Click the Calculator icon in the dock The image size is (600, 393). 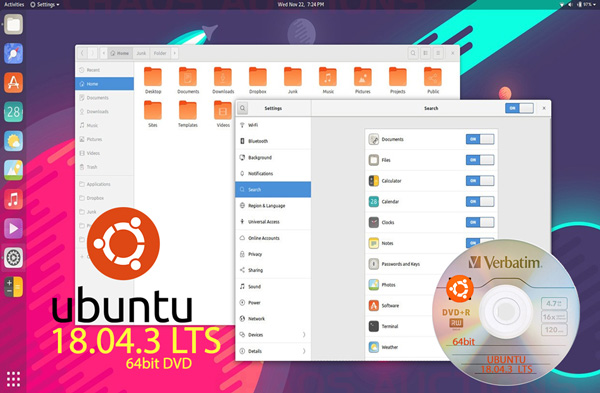13,287
